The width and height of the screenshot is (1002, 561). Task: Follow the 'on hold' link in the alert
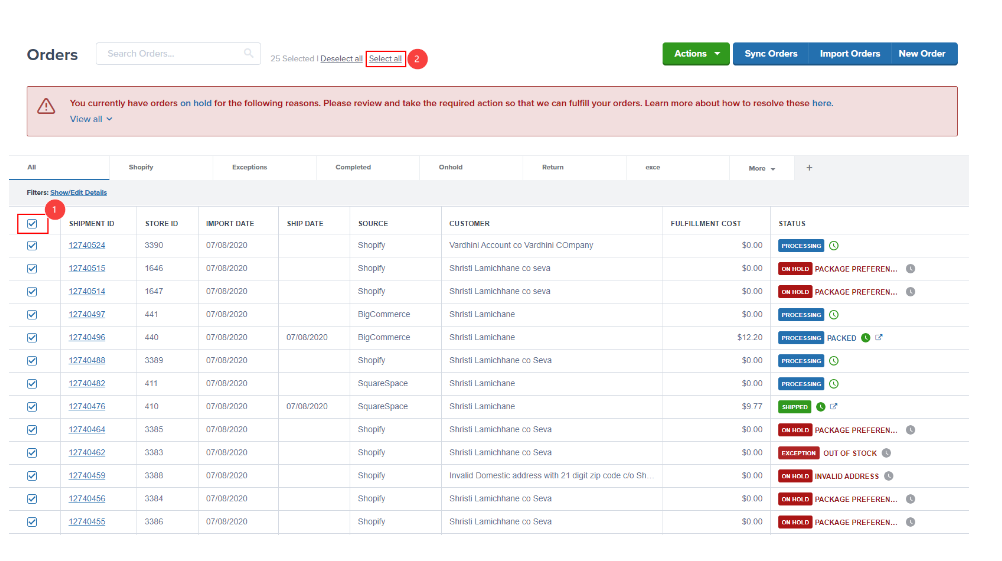pos(196,103)
